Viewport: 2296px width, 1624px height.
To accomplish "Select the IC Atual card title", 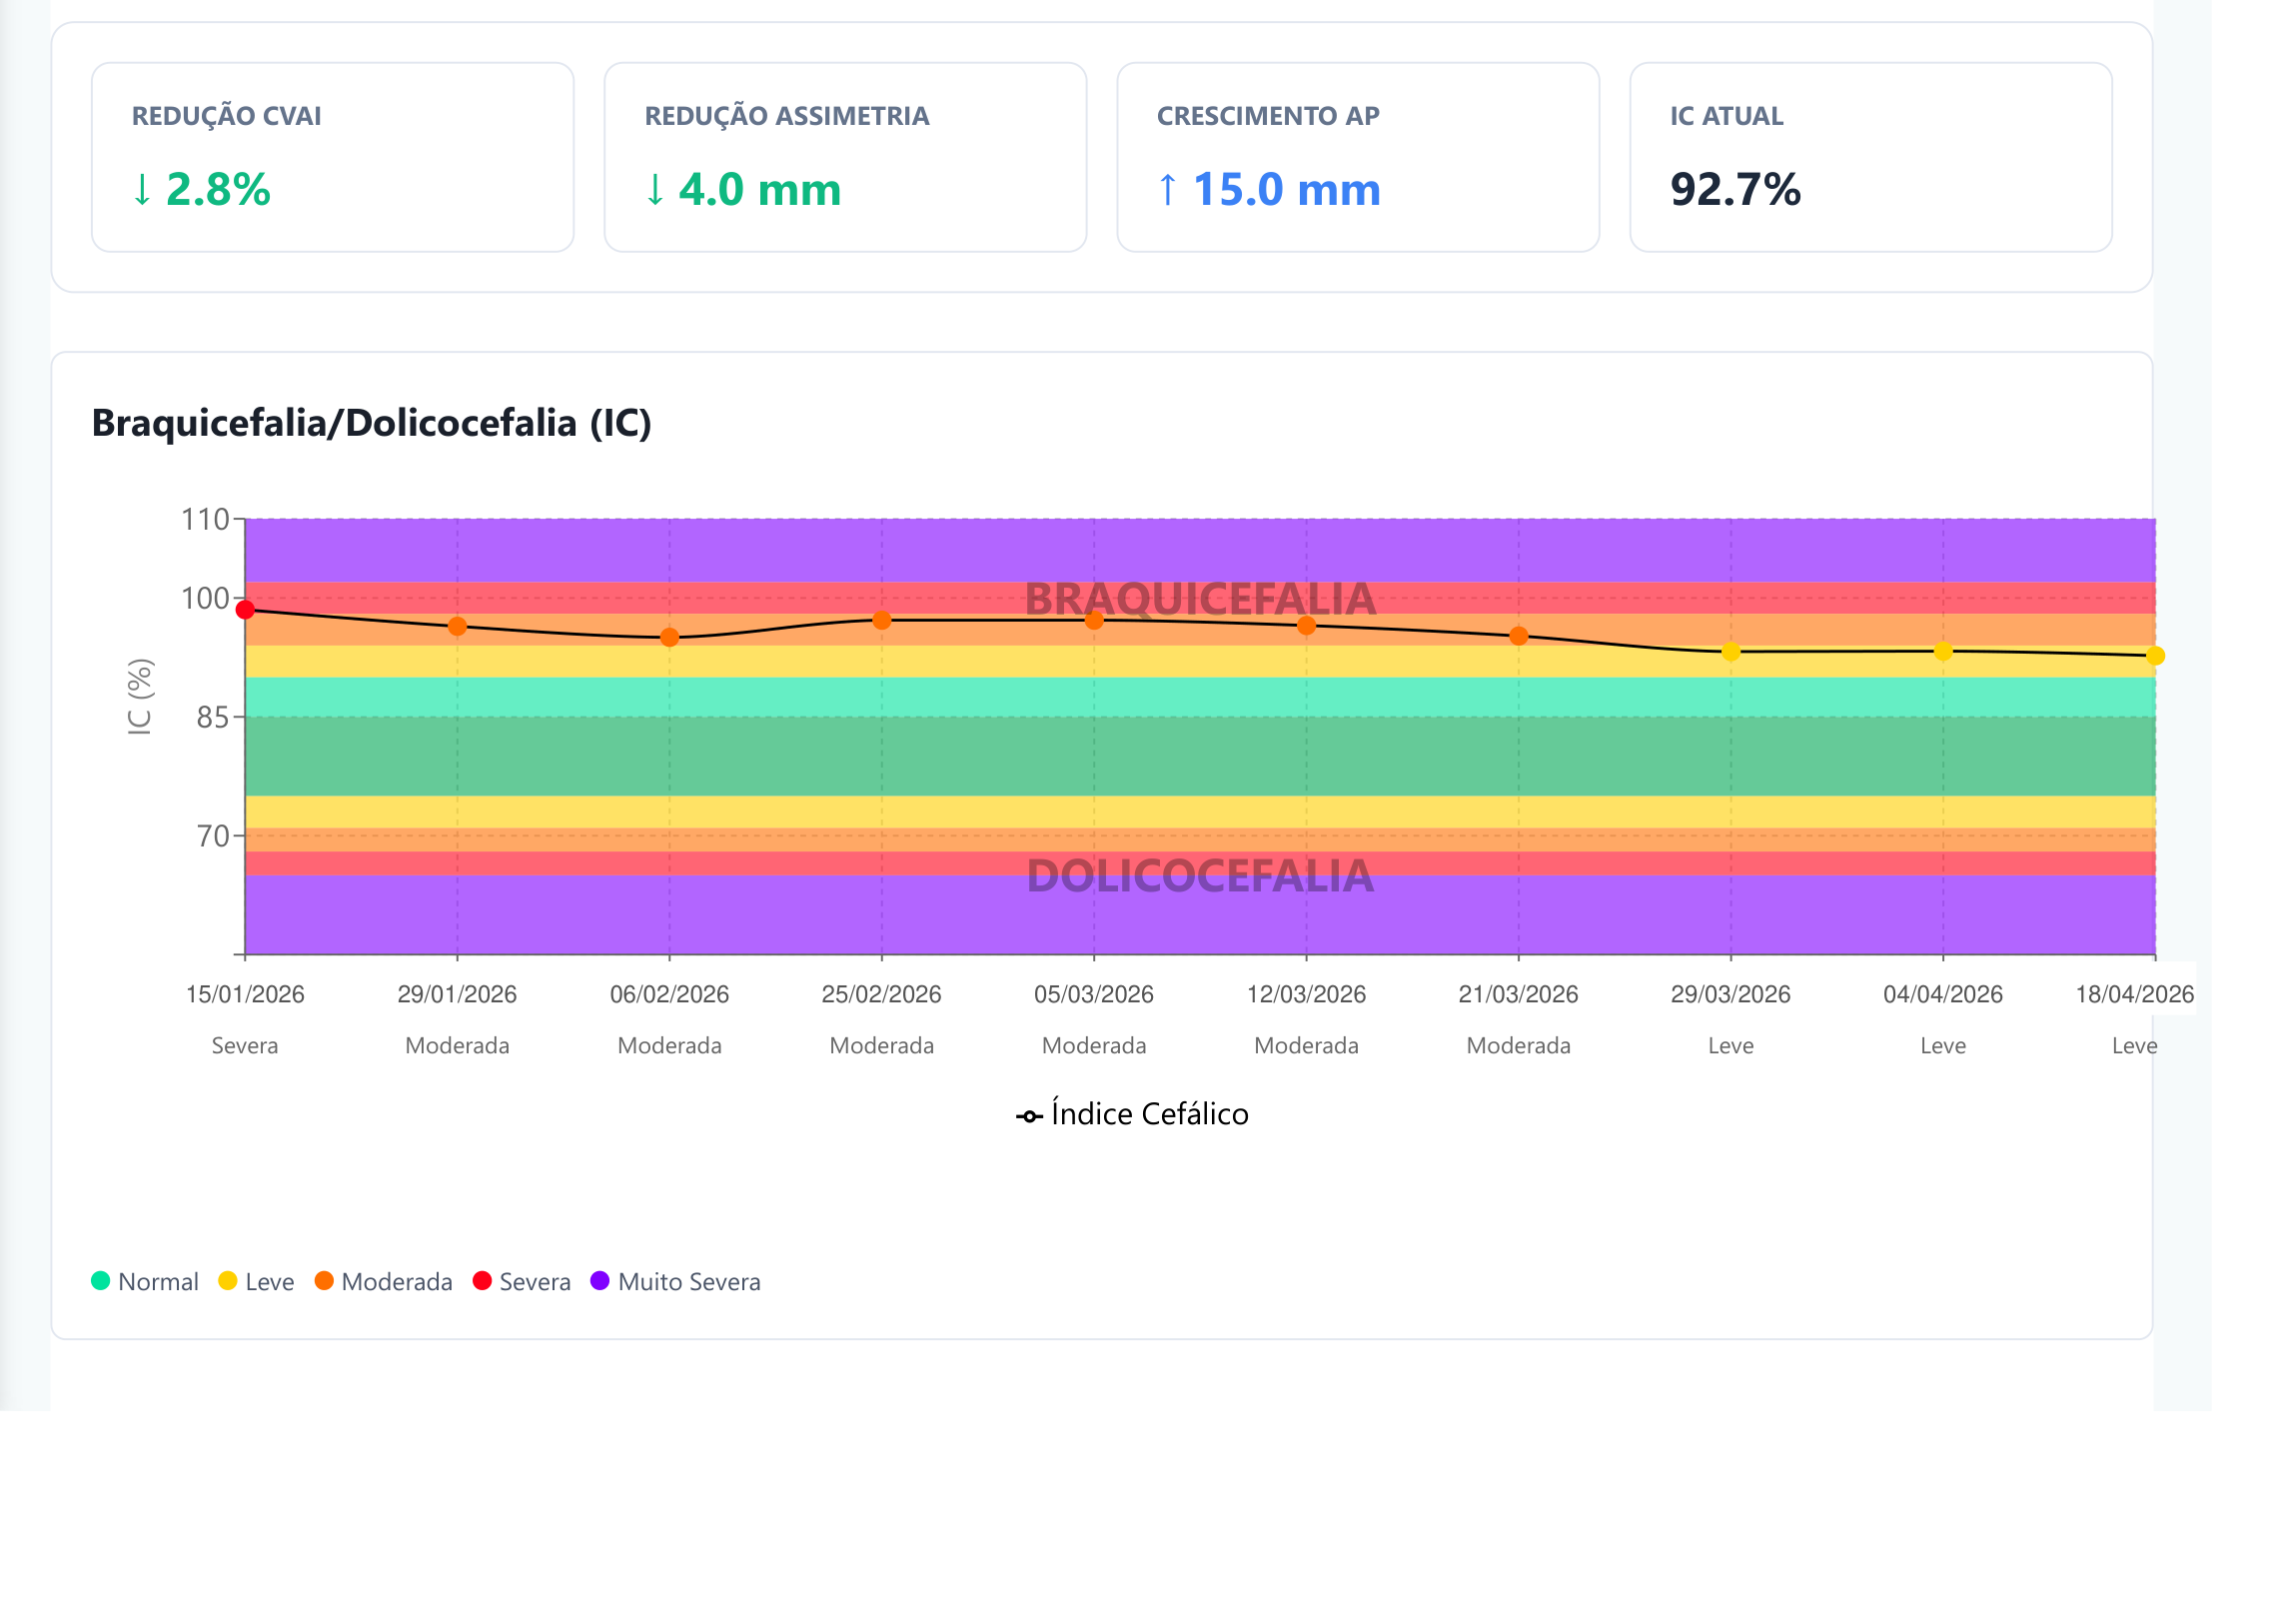I will coord(1727,116).
